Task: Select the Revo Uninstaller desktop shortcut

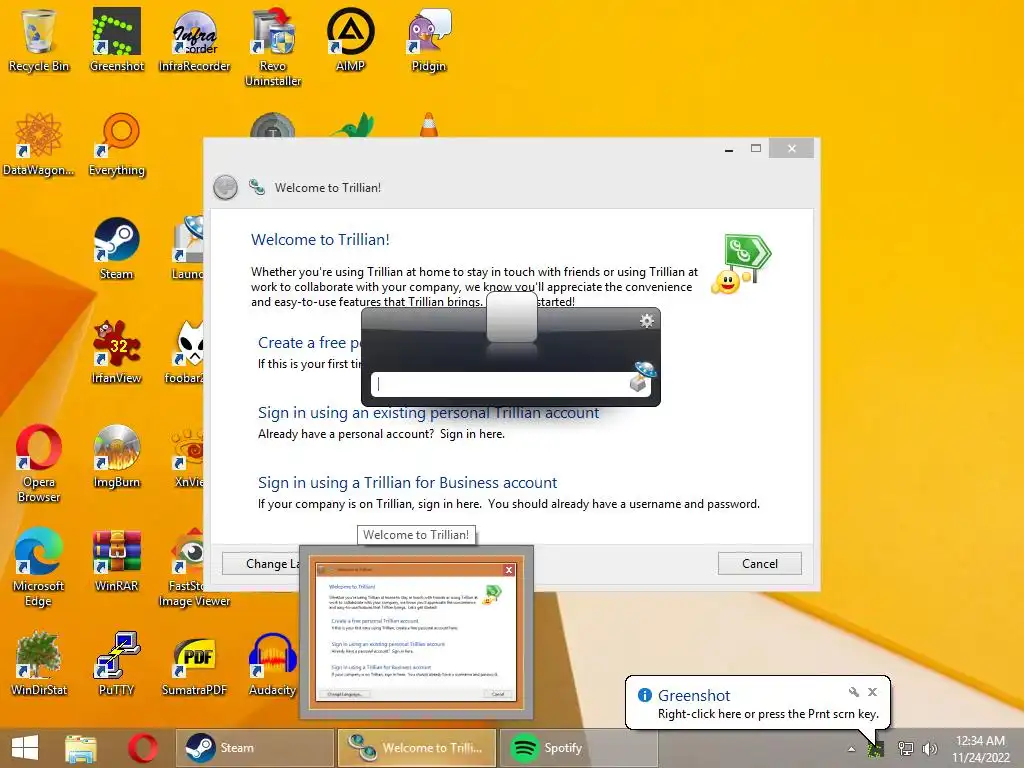Action: point(273,48)
